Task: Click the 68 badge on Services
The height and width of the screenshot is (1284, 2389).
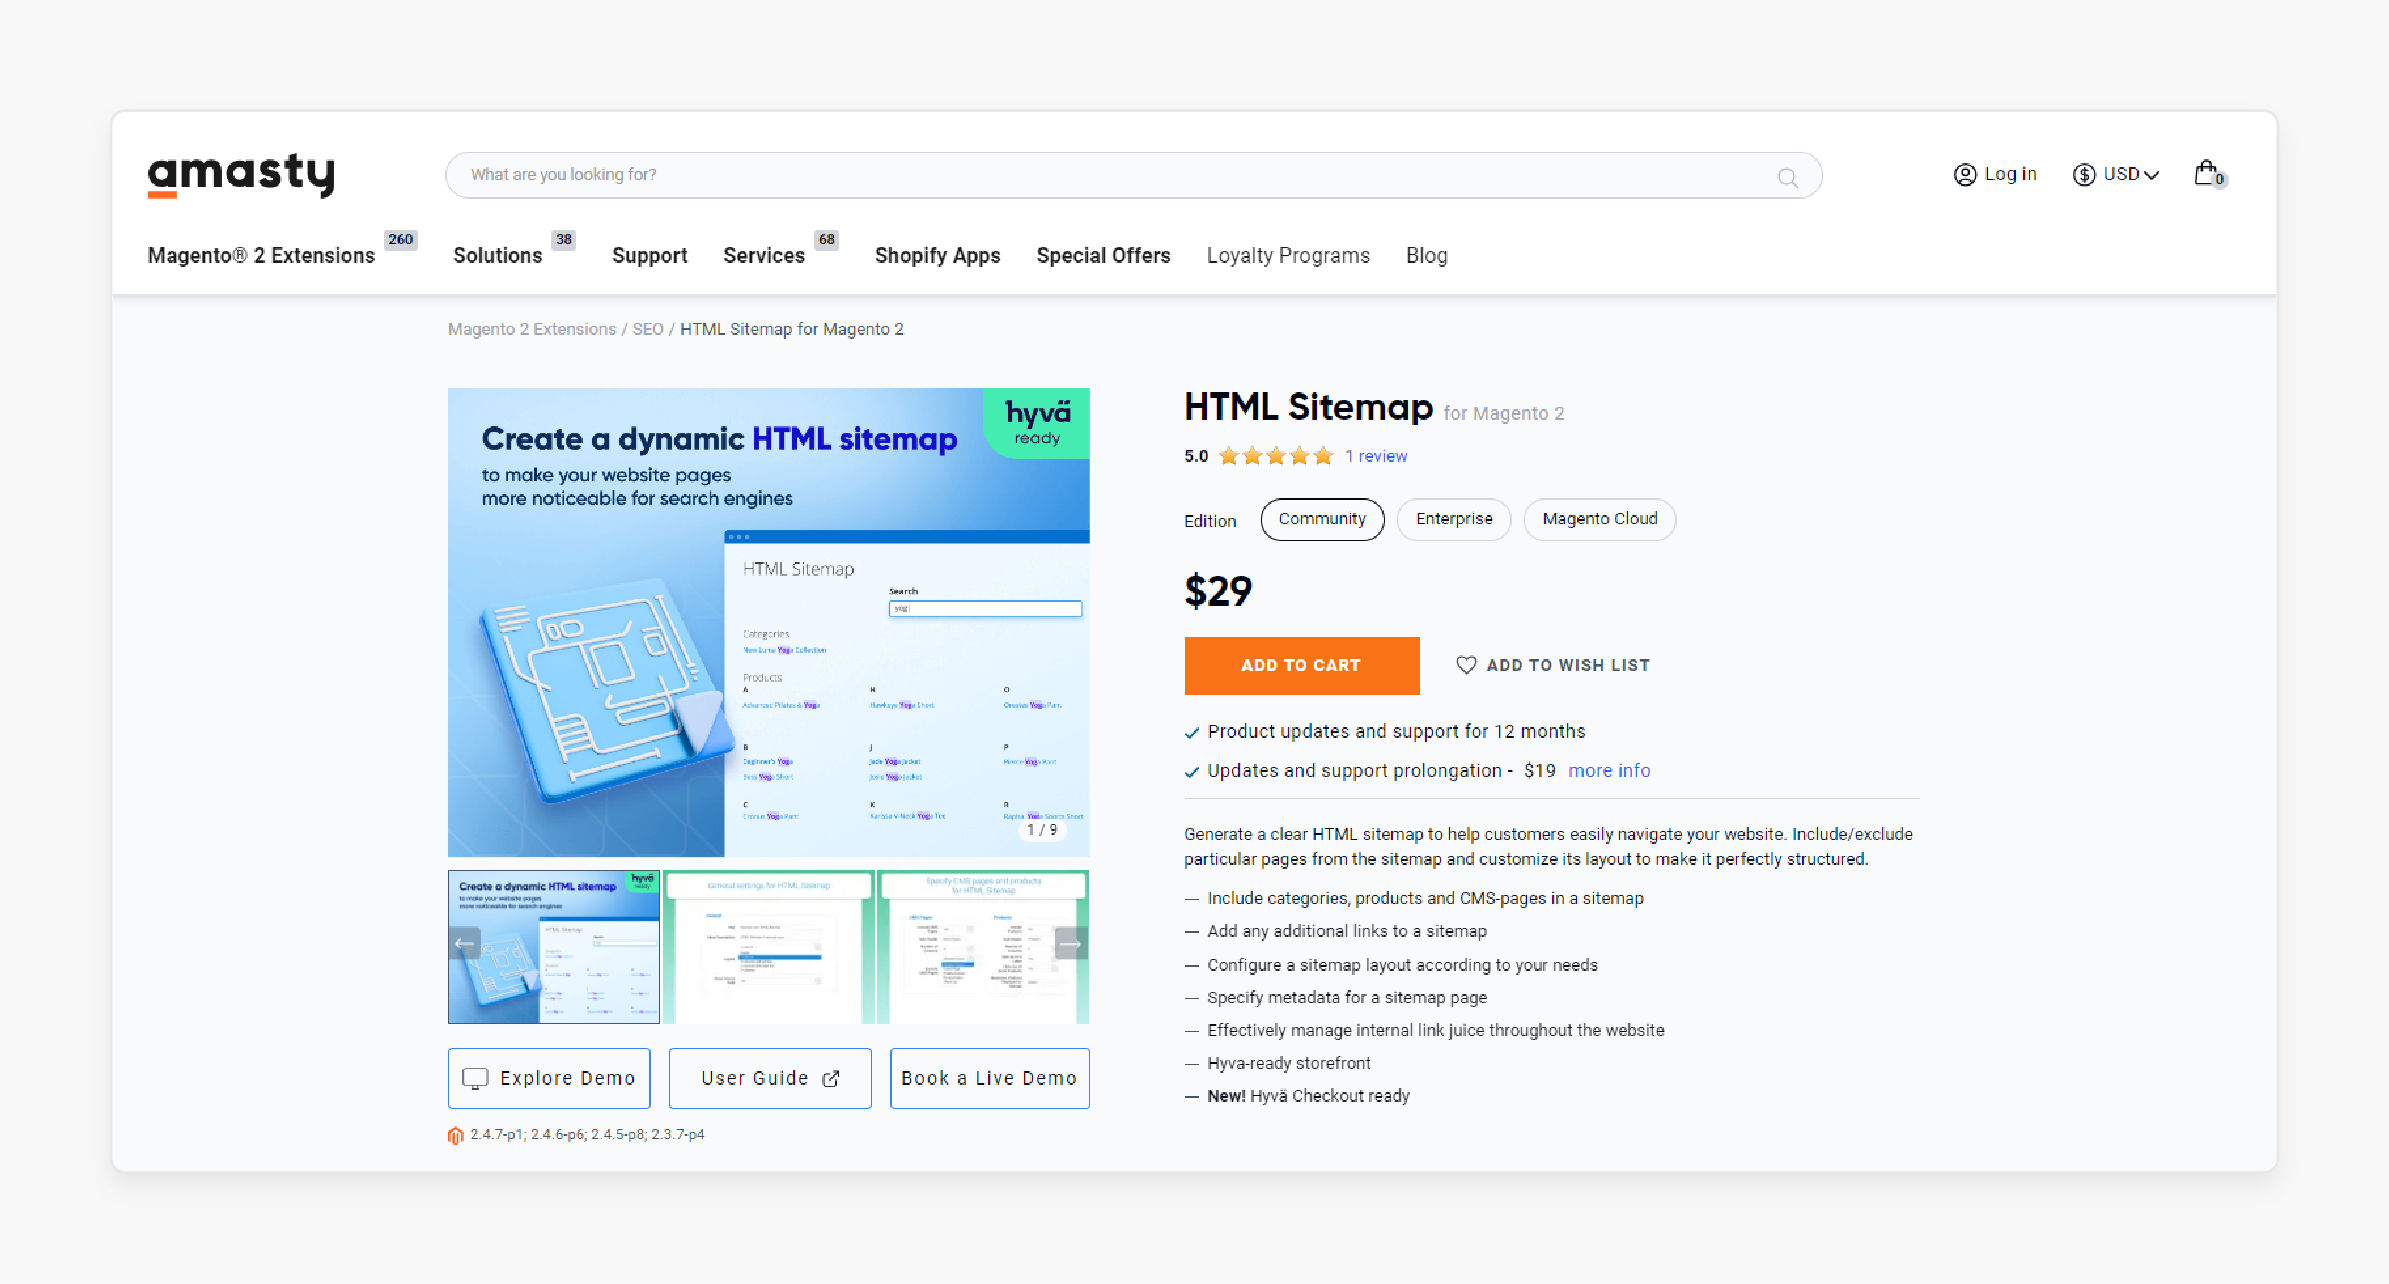Action: click(827, 239)
